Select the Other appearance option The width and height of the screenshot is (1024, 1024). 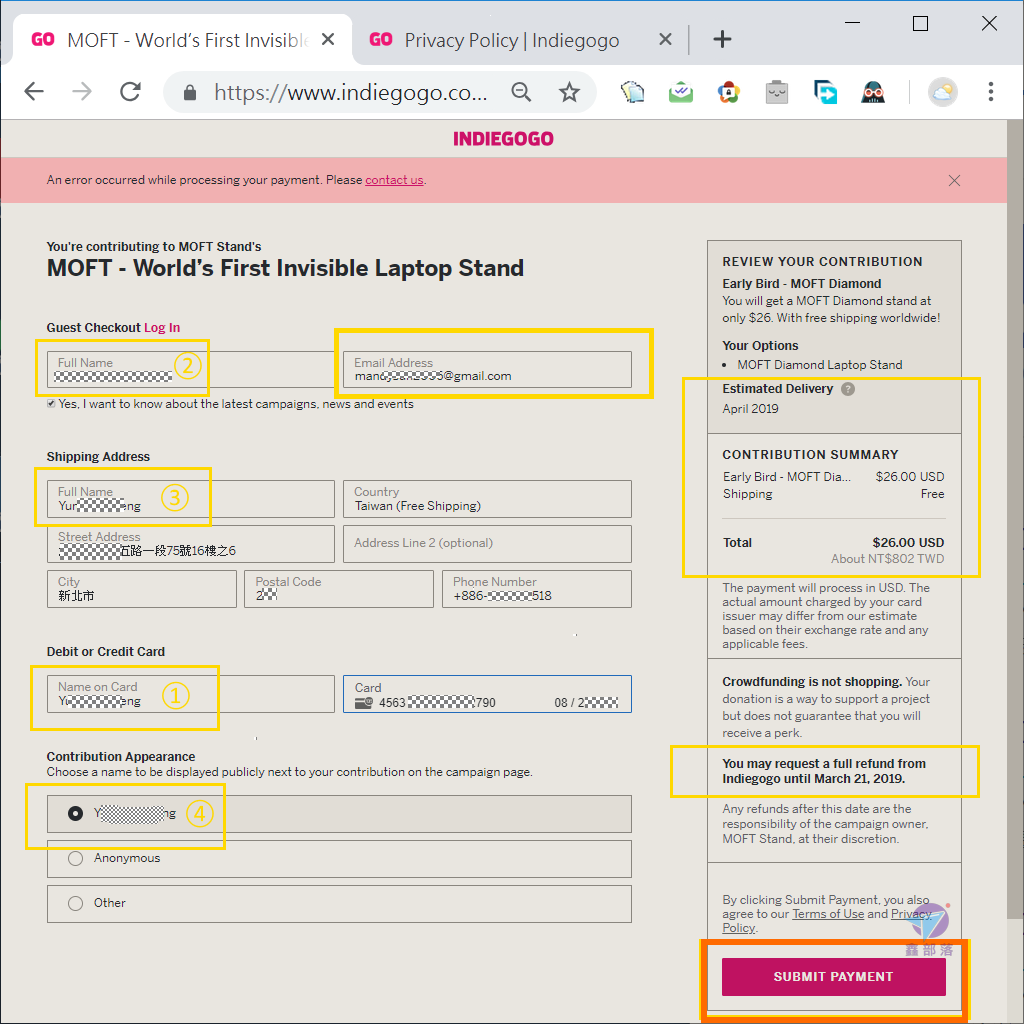(x=76, y=903)
